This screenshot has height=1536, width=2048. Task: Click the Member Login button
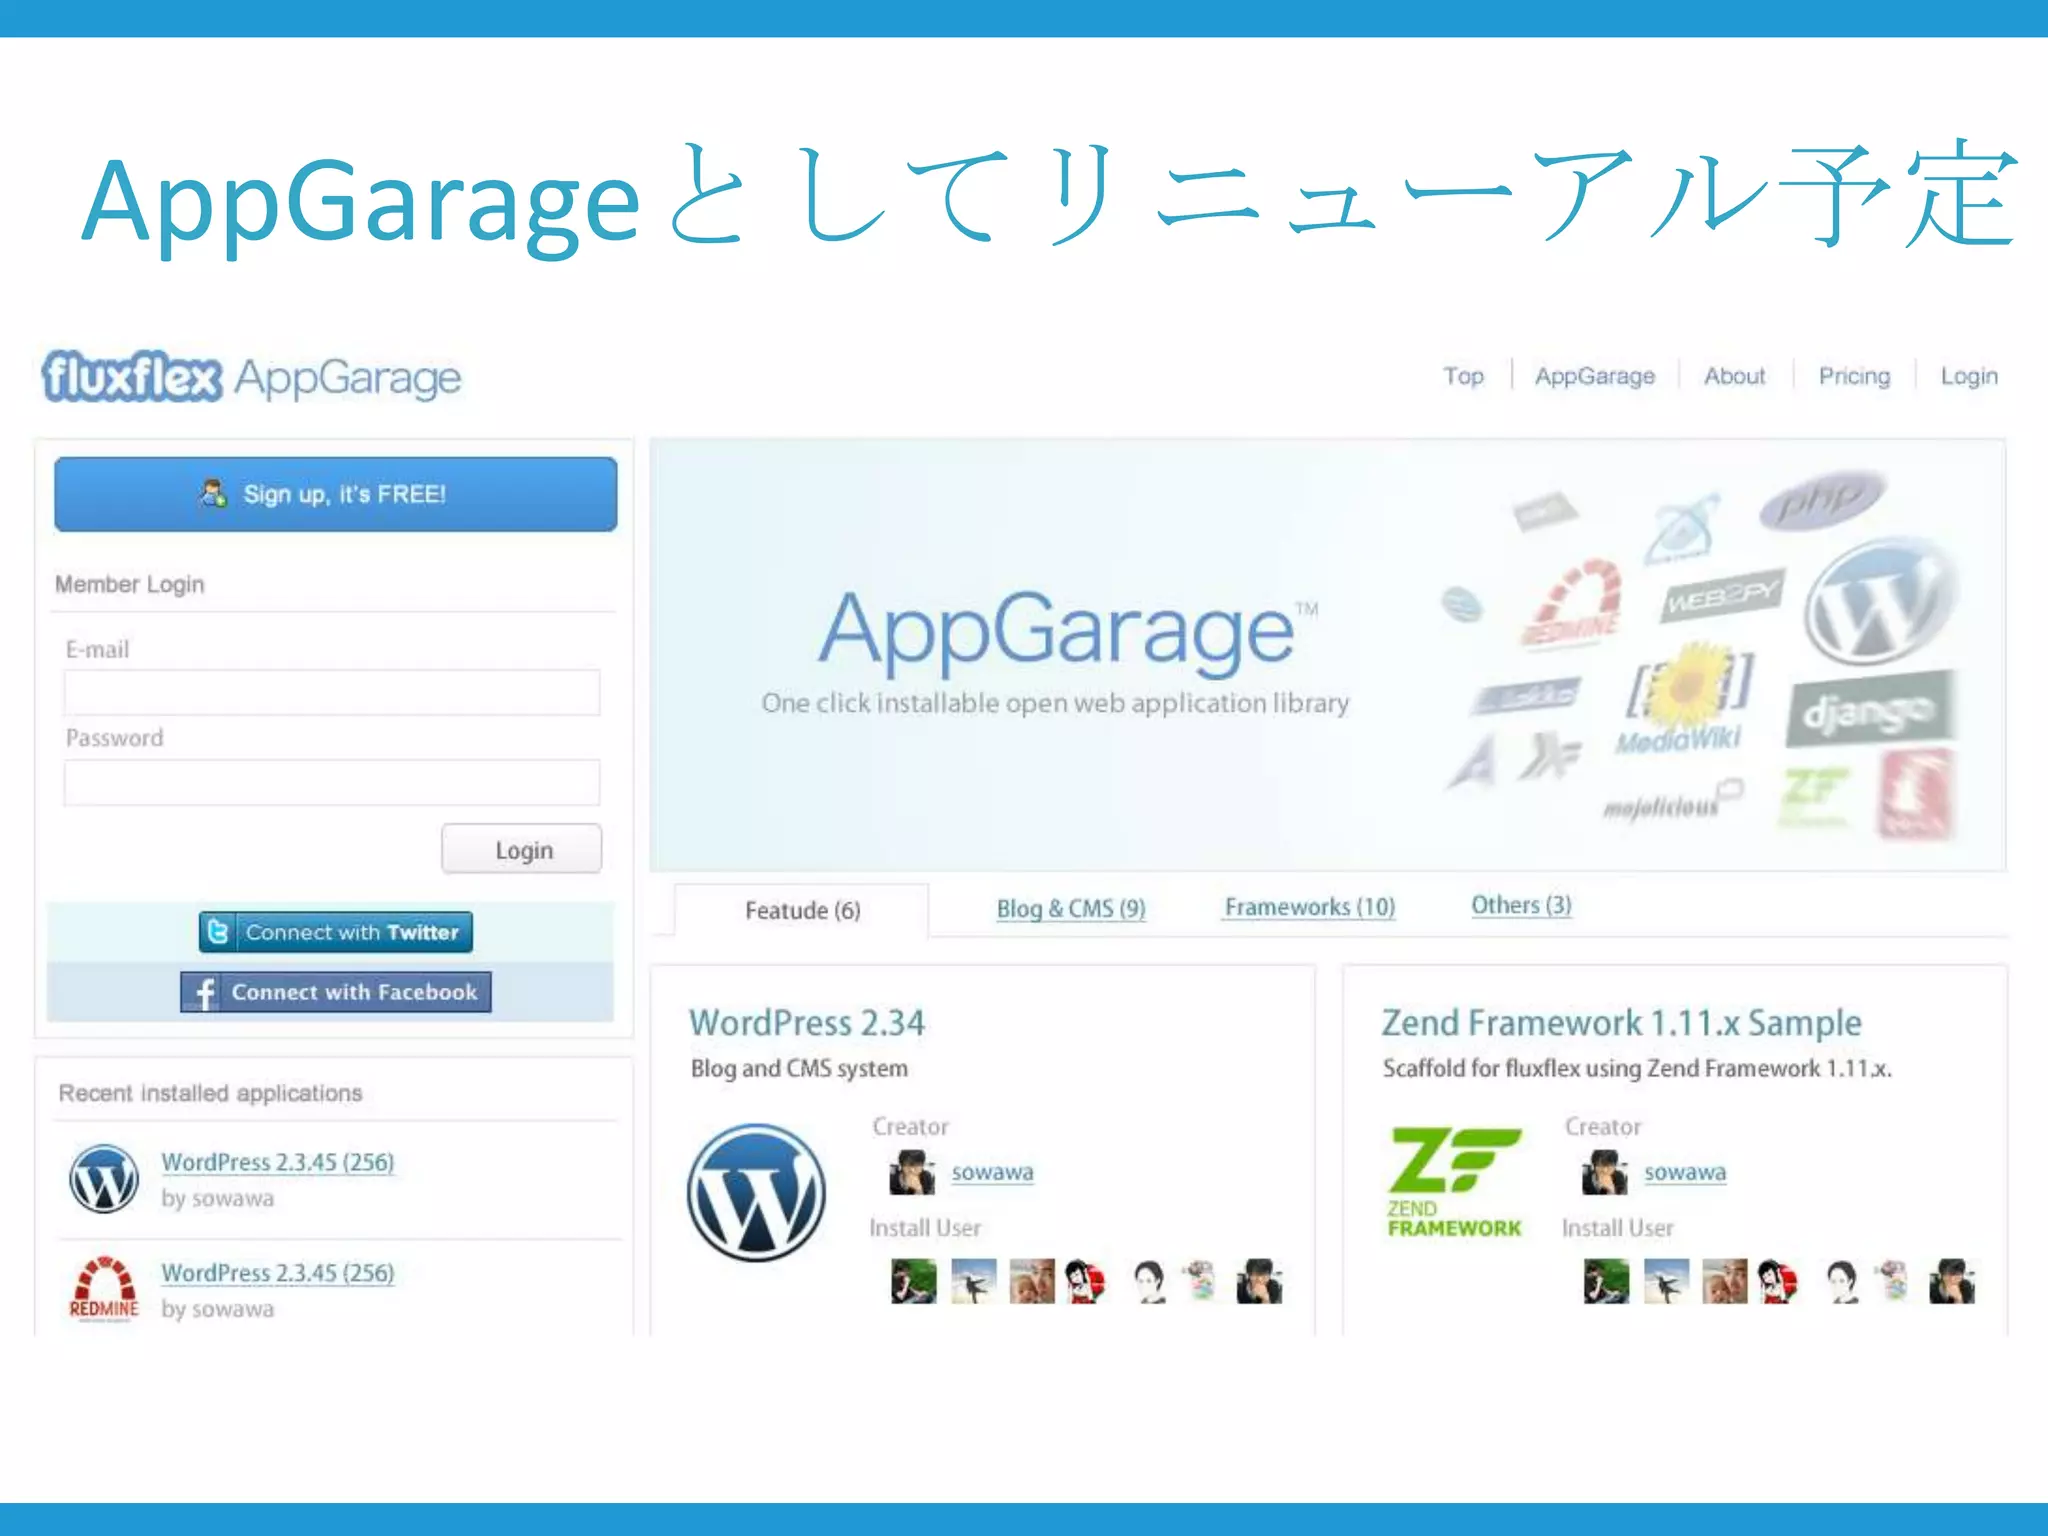[x=522, y=849]
